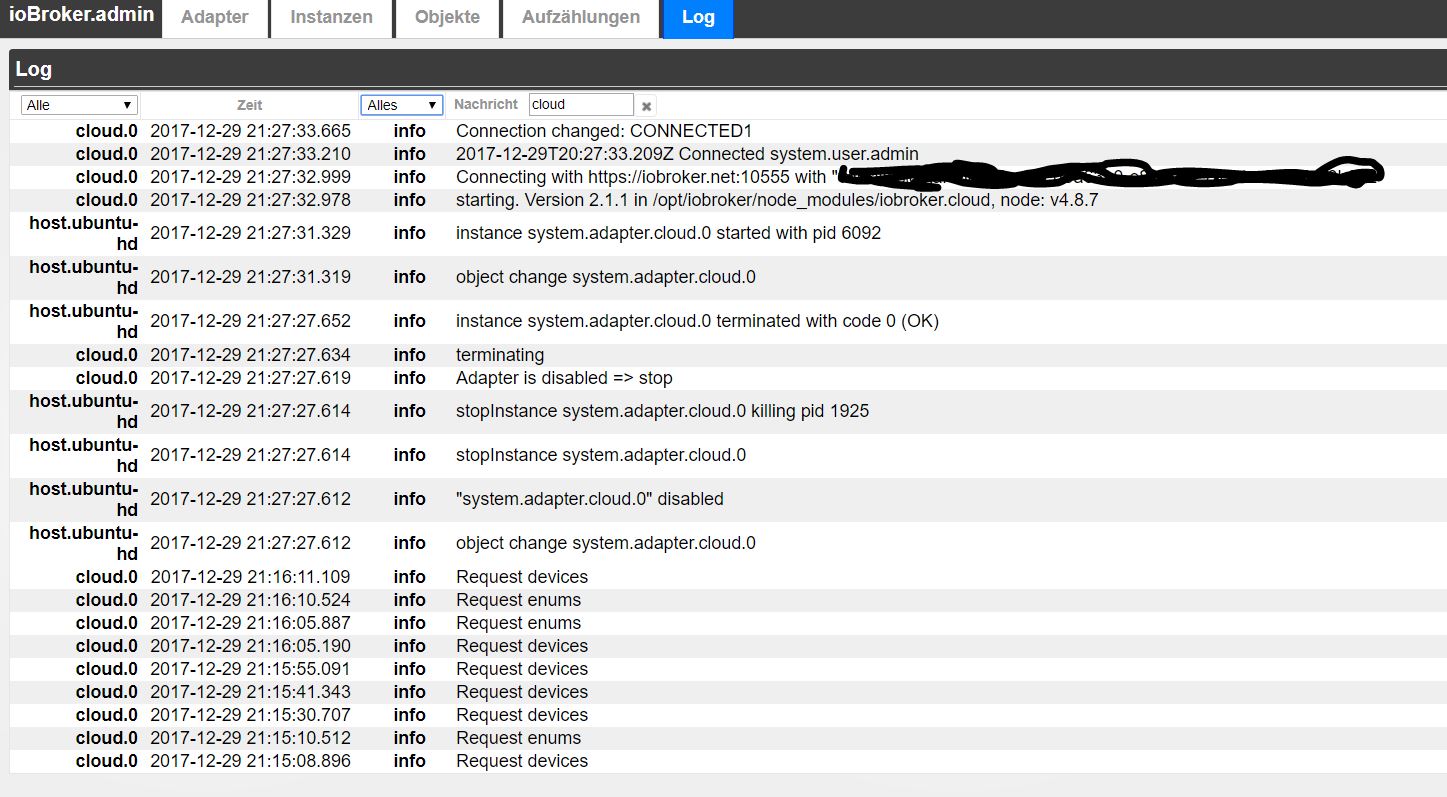
Task: Click timestamp 2017-12-29 21:27:33.665
Action: 250,131
